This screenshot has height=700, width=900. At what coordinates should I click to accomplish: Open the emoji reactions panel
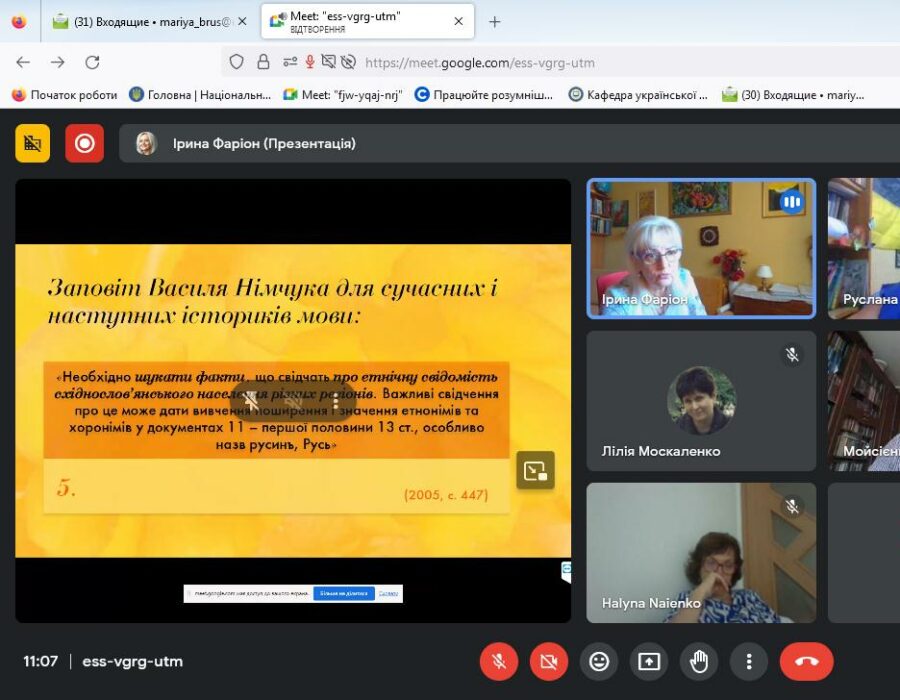(599, 661)
